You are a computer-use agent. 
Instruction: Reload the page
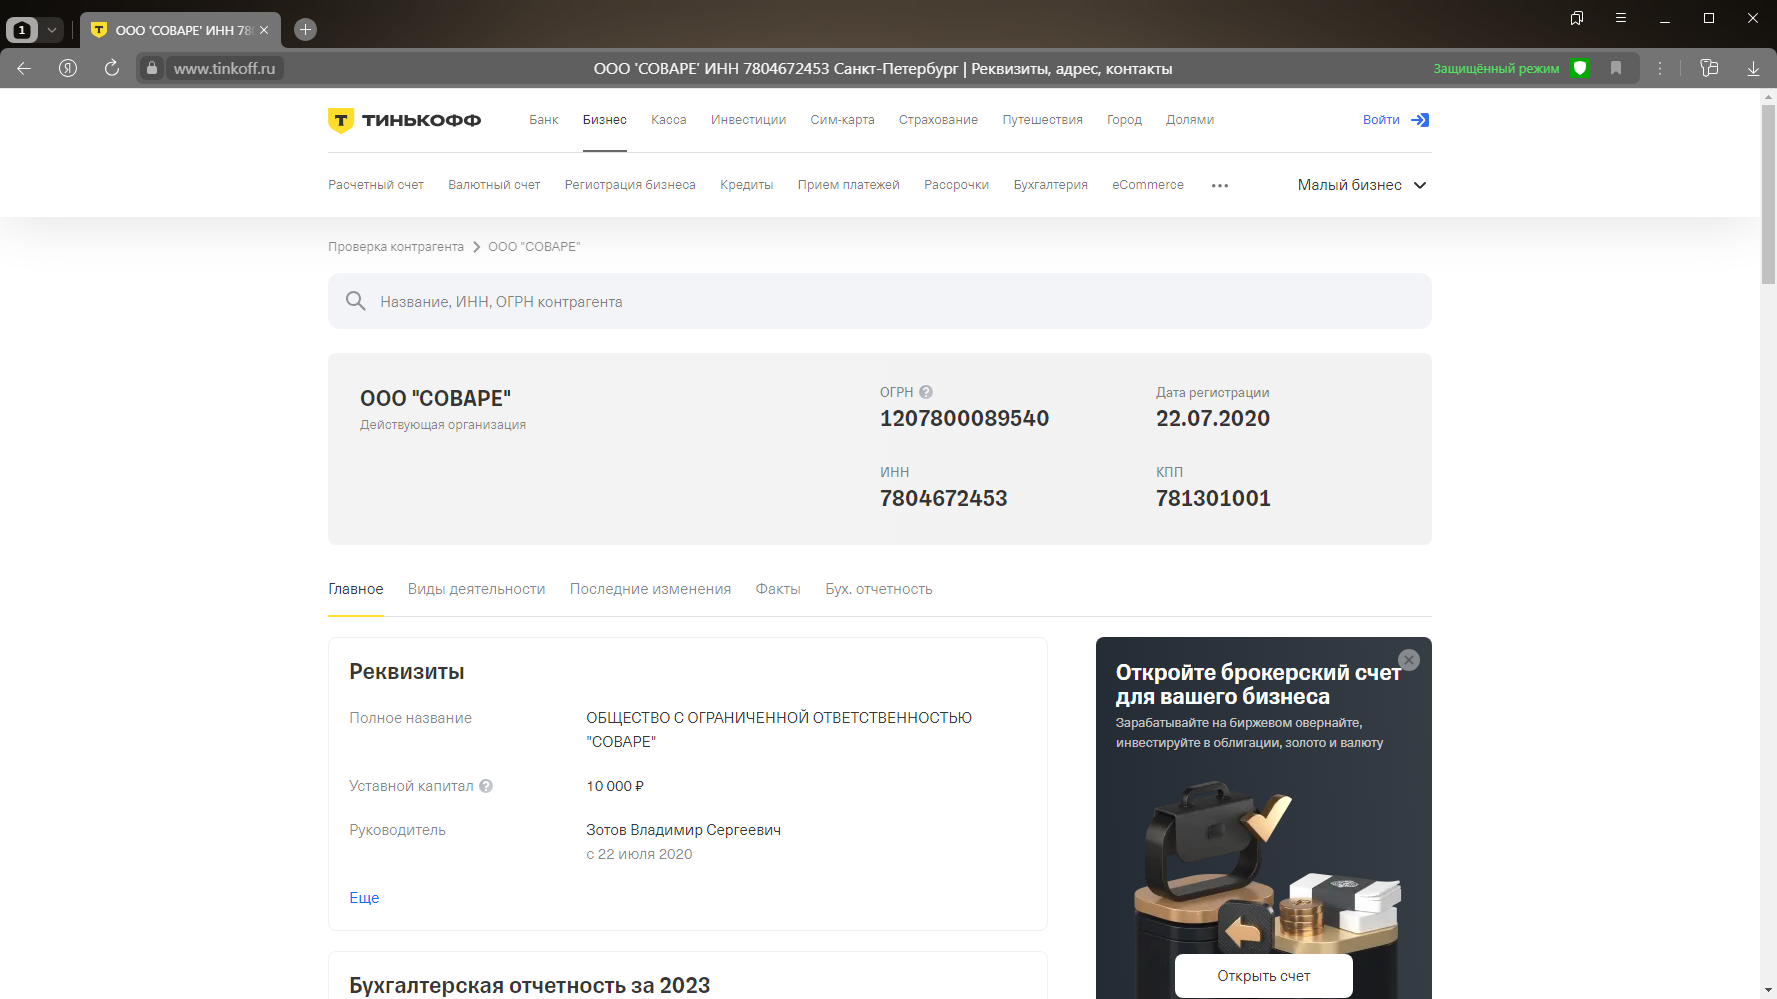pos(112,68)
